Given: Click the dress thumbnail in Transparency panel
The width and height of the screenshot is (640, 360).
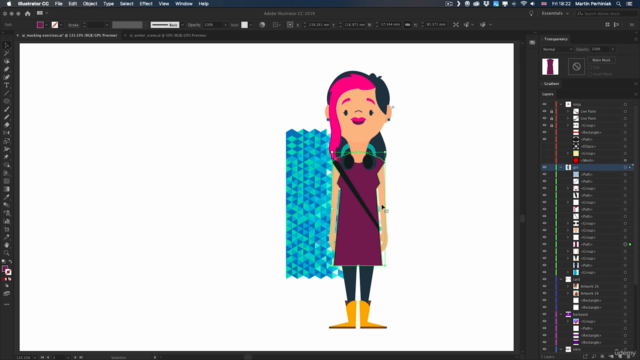Looking at the screenshot, I should tap(550, 67).
